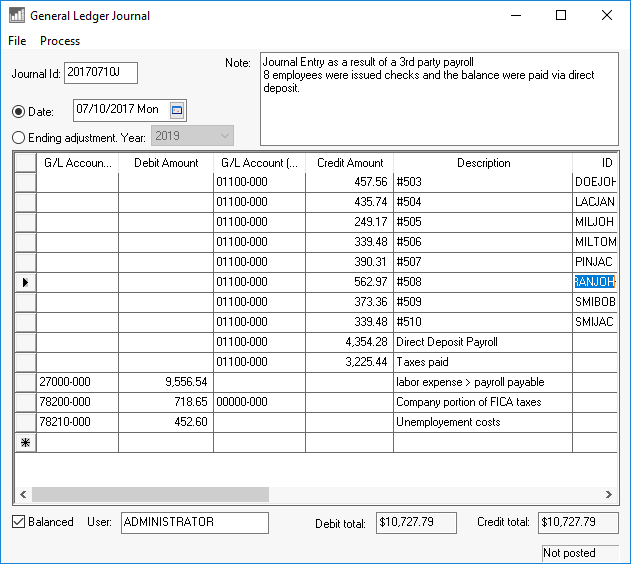Viewport: 631px width, 564px height.
Task: Click the Description column header
Action: pyautogui.click(x=483, y=163)
